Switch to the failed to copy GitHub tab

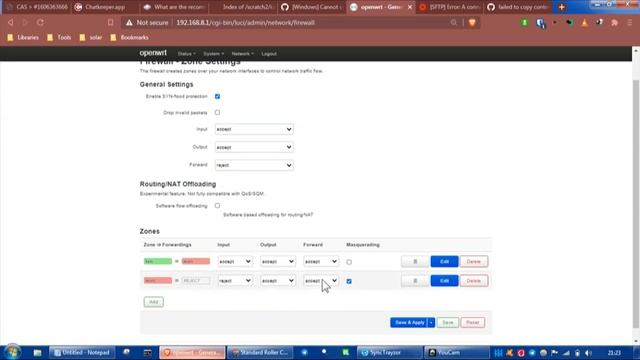coord(519,7)
